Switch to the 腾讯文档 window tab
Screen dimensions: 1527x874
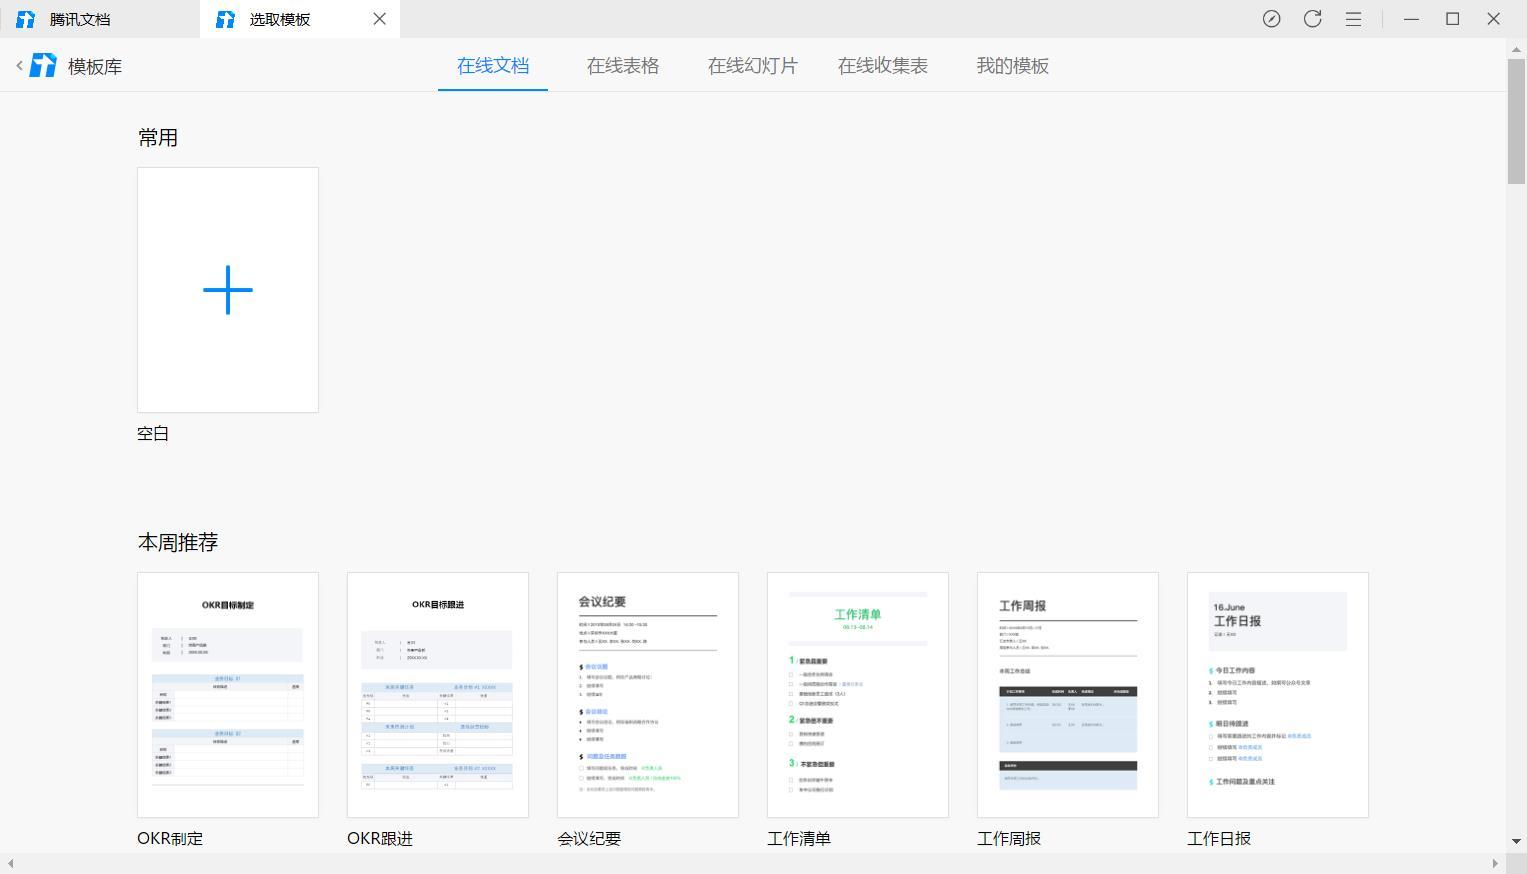(x=100, y=19)
